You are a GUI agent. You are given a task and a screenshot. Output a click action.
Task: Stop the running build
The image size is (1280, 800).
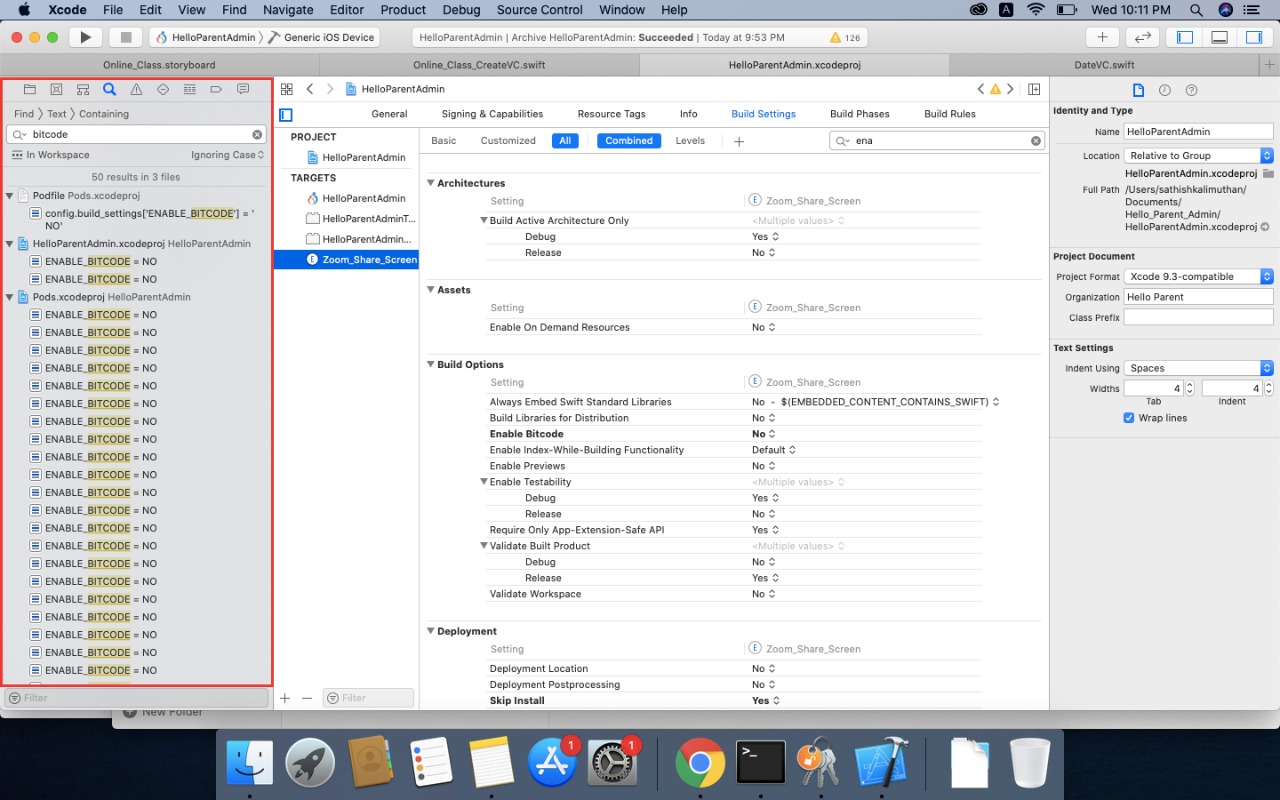pyautogui.click(x=126, y=37)
